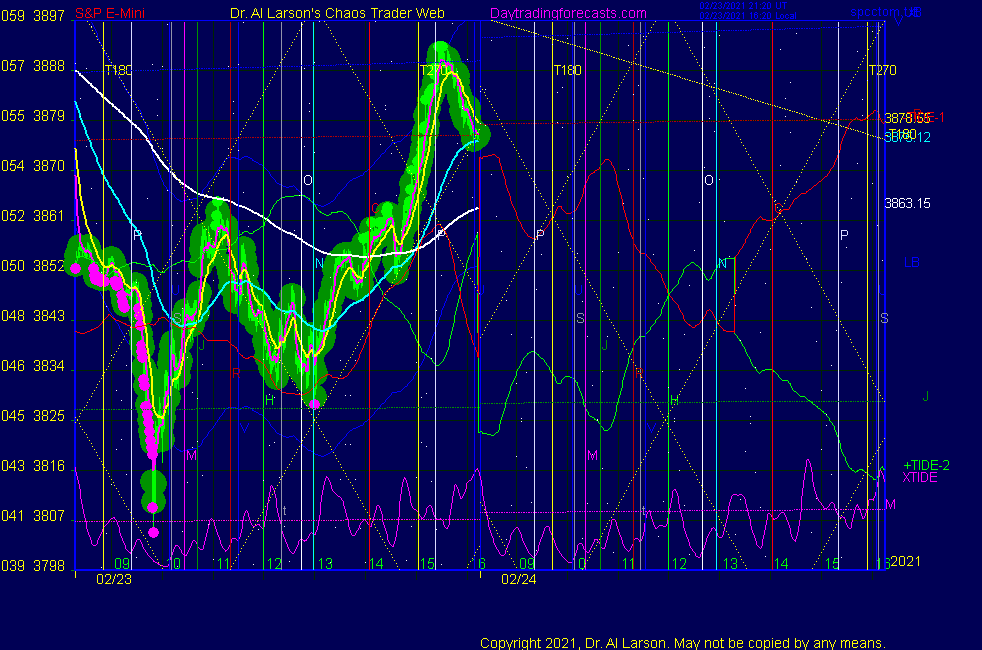Click the lowest magenta dot below the price spike
Viewport: 982px width, 650px height.
point(153,533)
